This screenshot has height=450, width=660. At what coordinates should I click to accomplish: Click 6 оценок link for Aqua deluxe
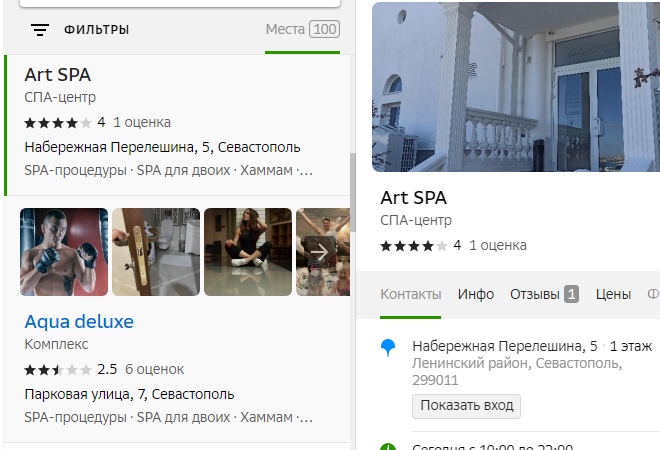[153, 368]
